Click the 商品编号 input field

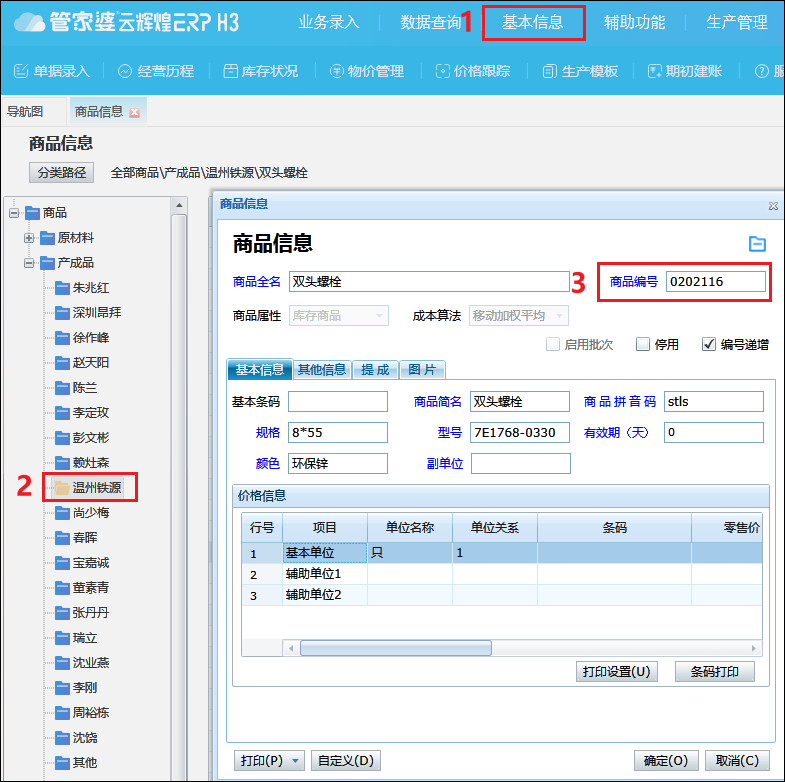[x=715, y=282]
